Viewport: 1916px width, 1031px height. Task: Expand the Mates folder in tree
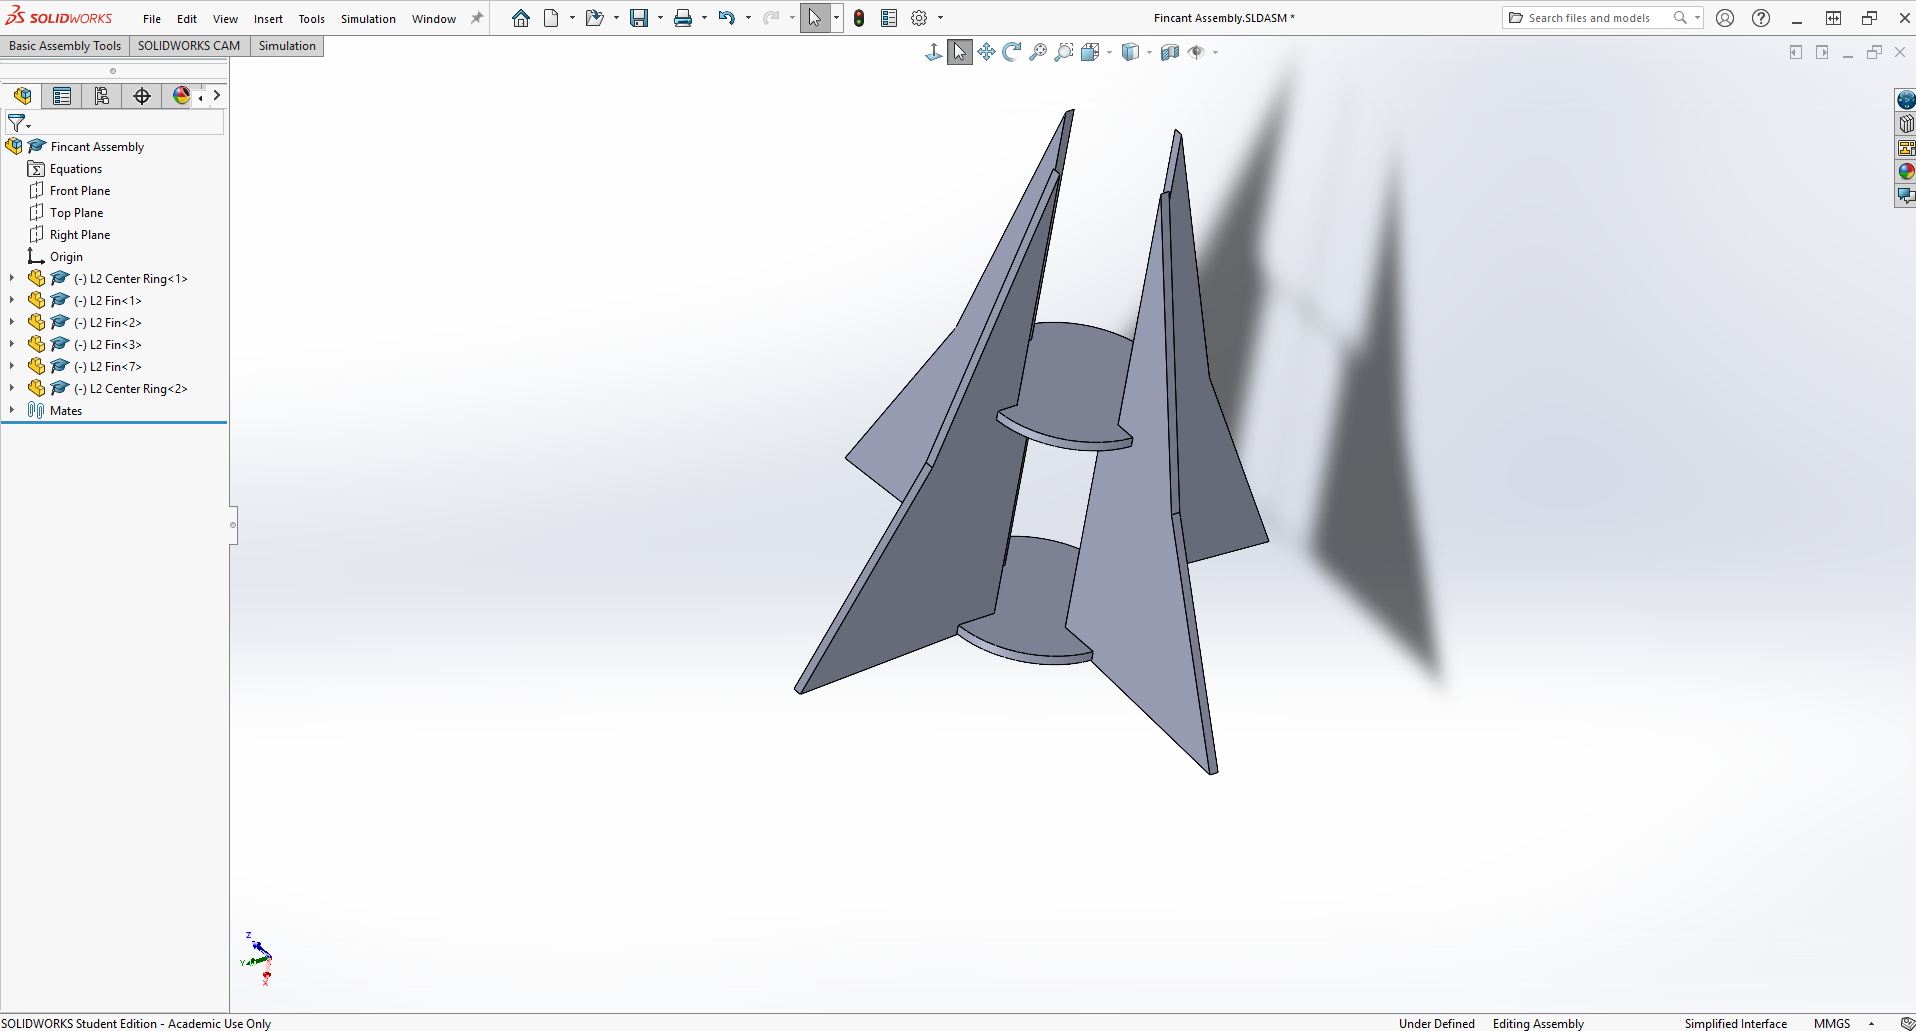(x=12, y=410)
